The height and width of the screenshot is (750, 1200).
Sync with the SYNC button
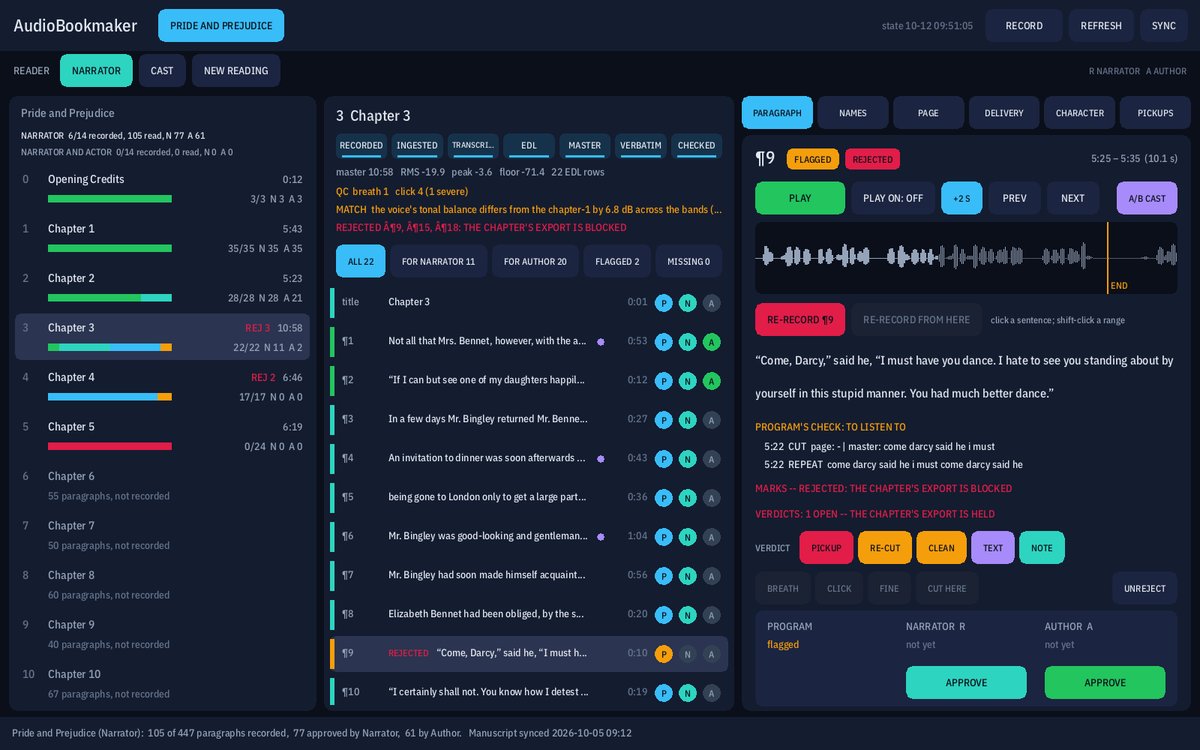coord(1164,26)
